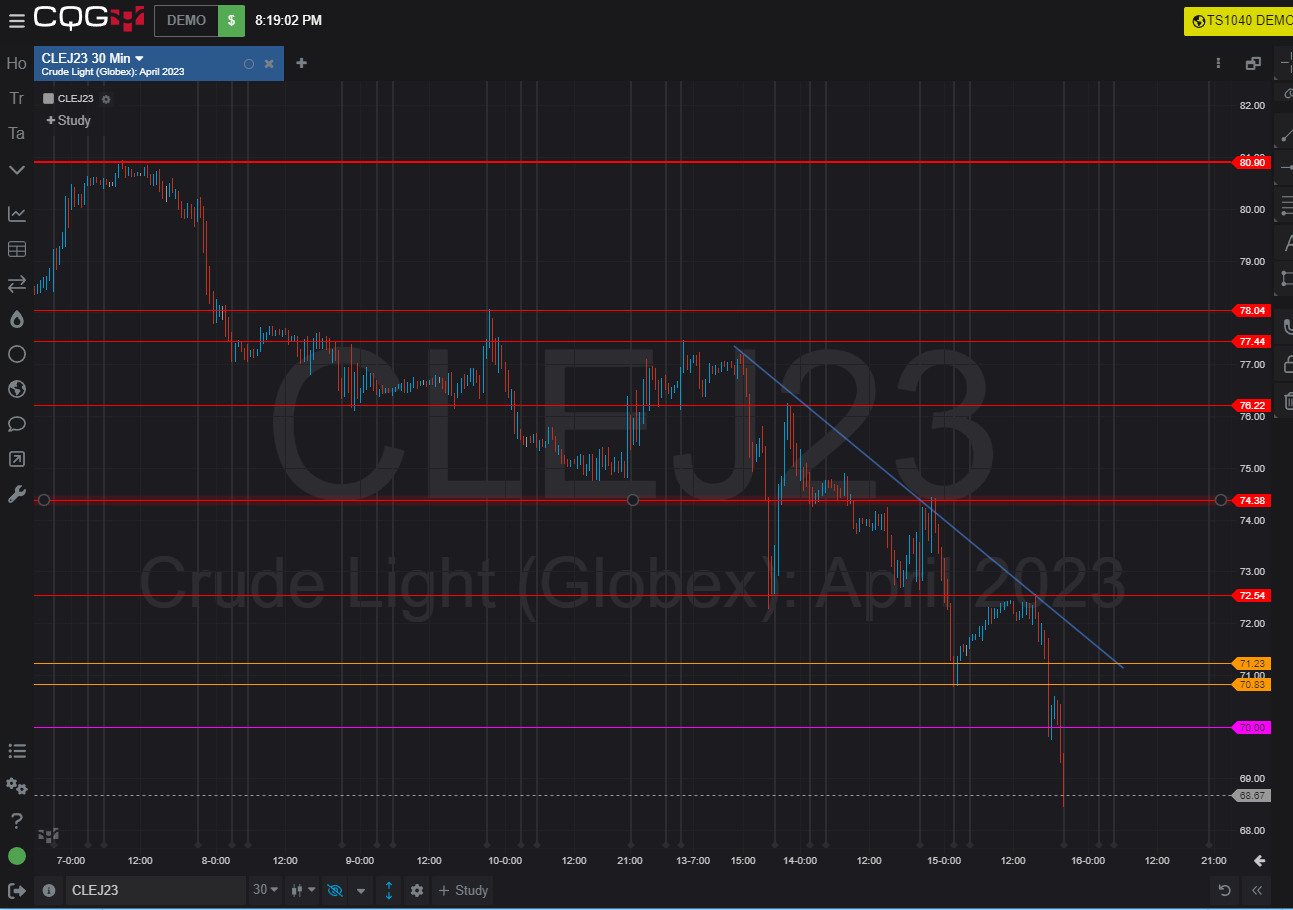1293x910 pixels.
Task: Open the chat speech bubble icon
Action: click(16, 424)
